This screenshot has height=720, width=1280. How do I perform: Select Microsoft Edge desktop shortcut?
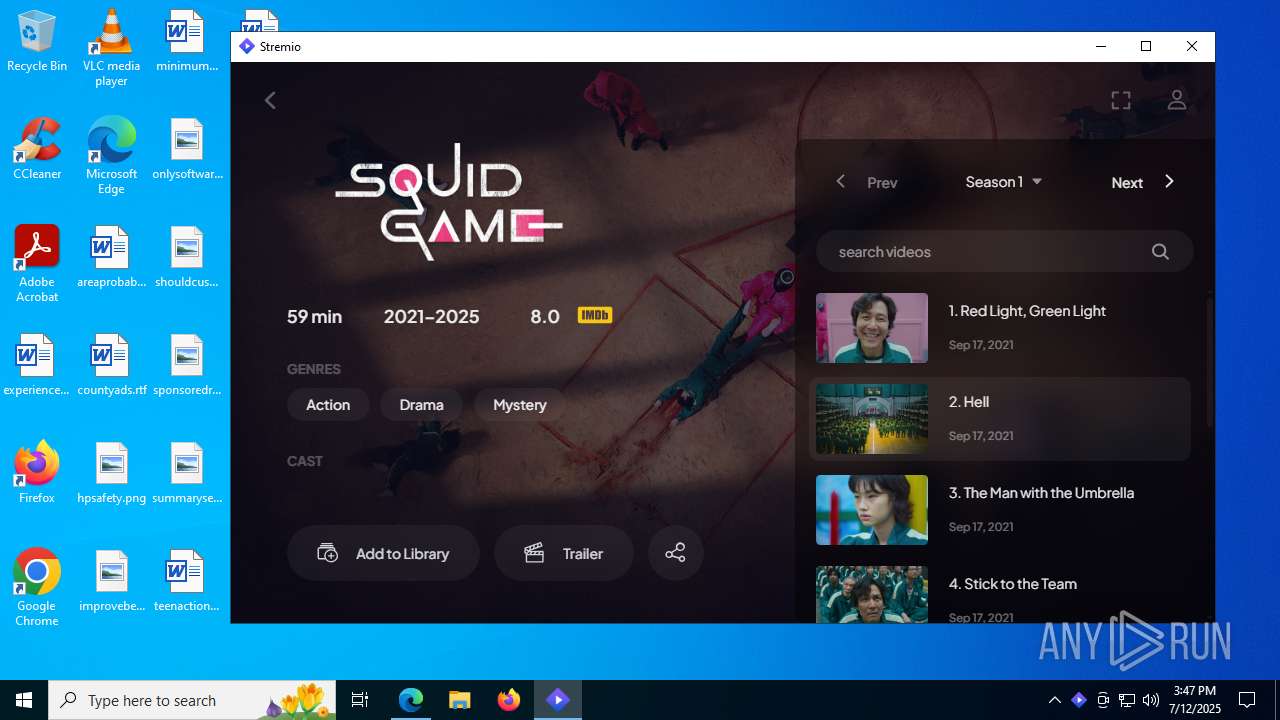point(111,156)
